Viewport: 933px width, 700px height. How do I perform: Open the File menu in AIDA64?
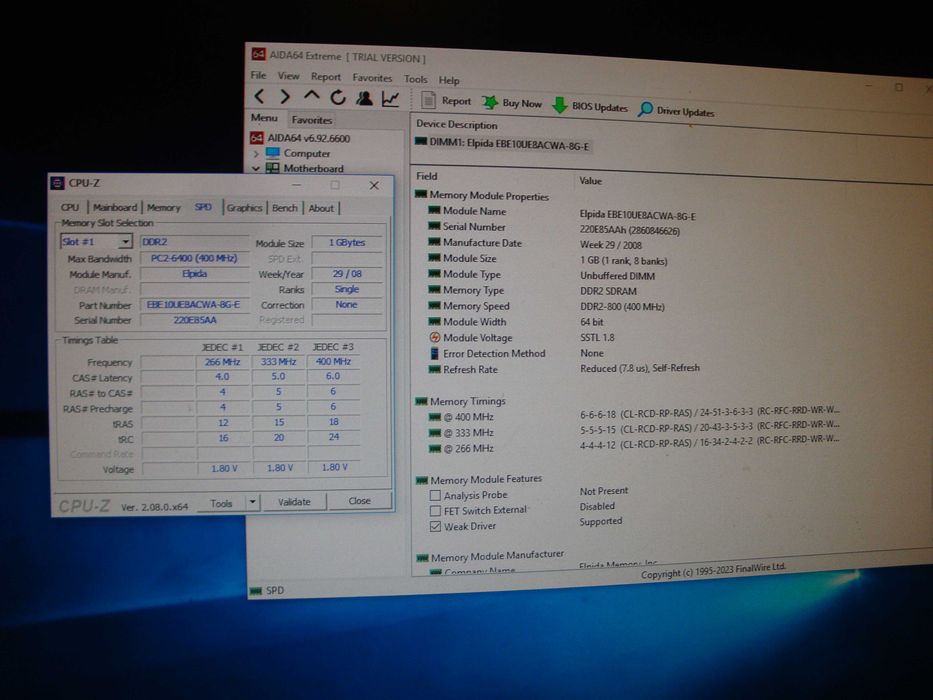[x=259, y=75]
